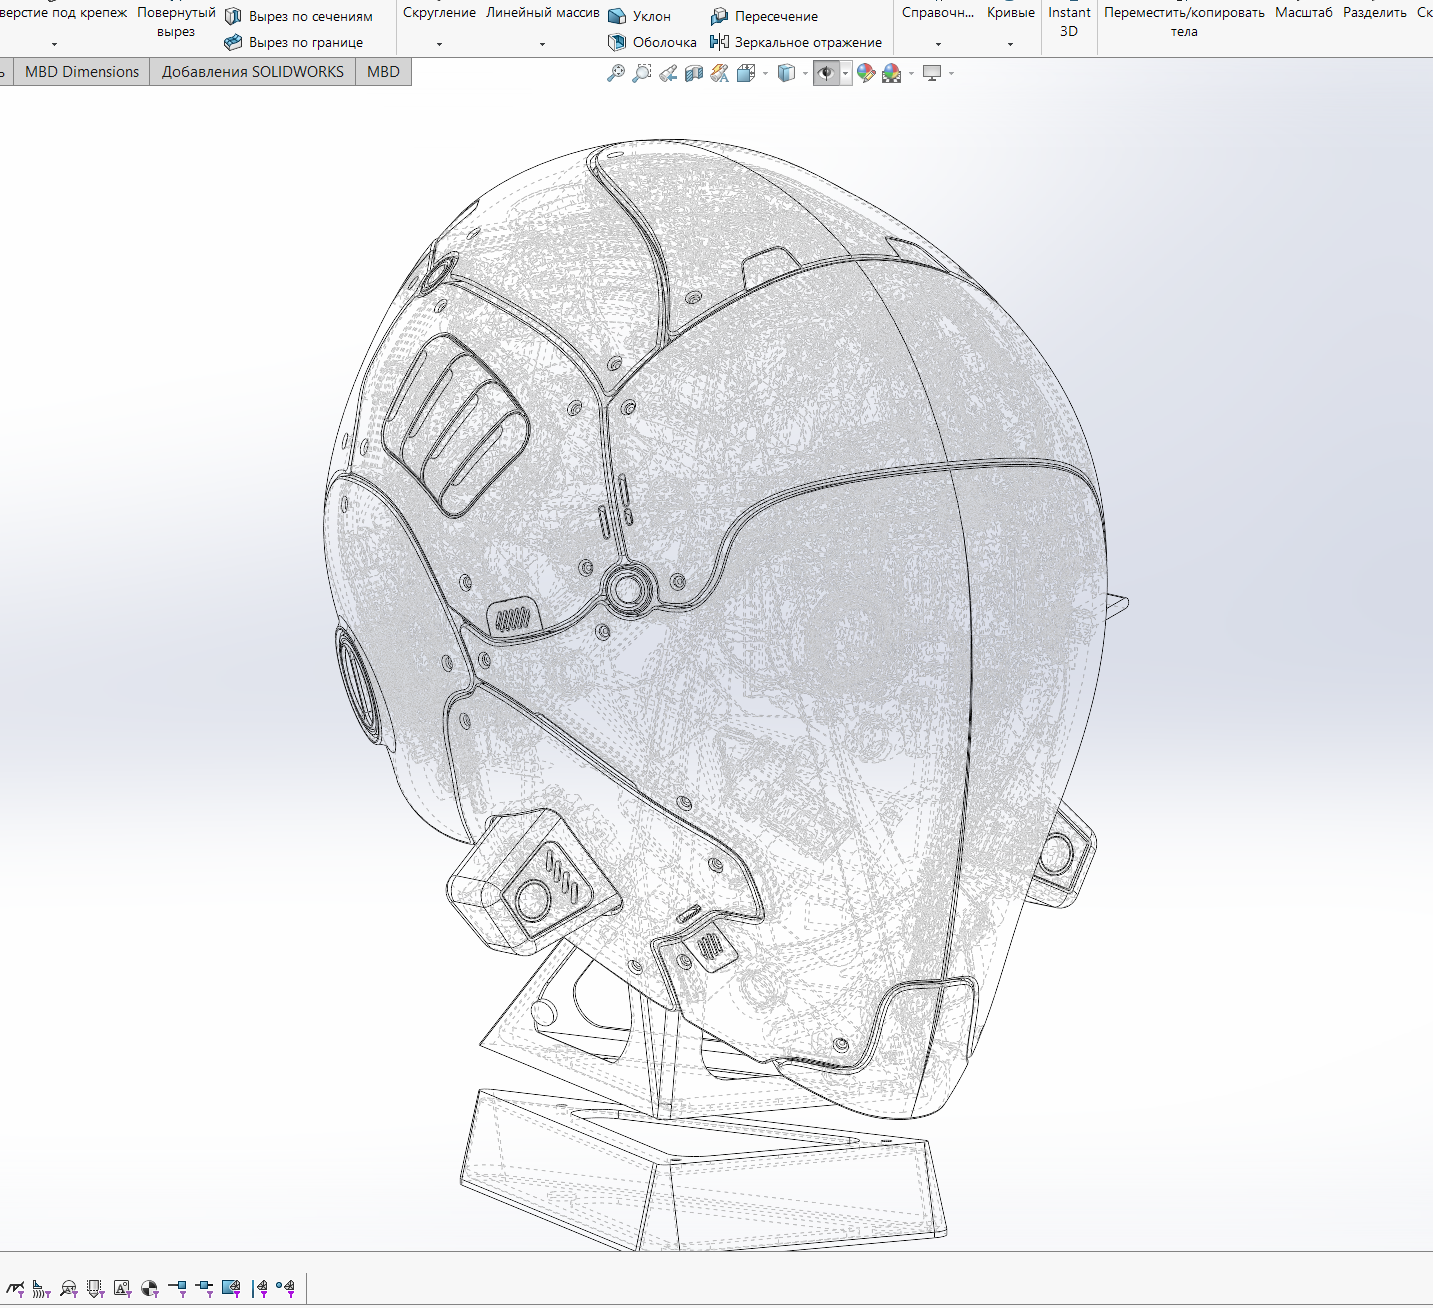
Task: Activate the Section View icon
Action: pos(694,73)
